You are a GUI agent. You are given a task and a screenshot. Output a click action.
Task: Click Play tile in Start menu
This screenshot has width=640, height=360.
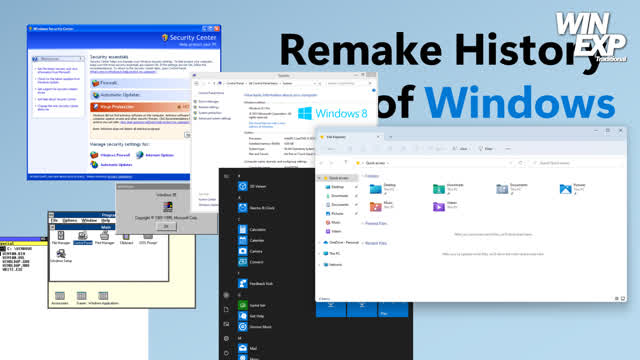(393, 310)
